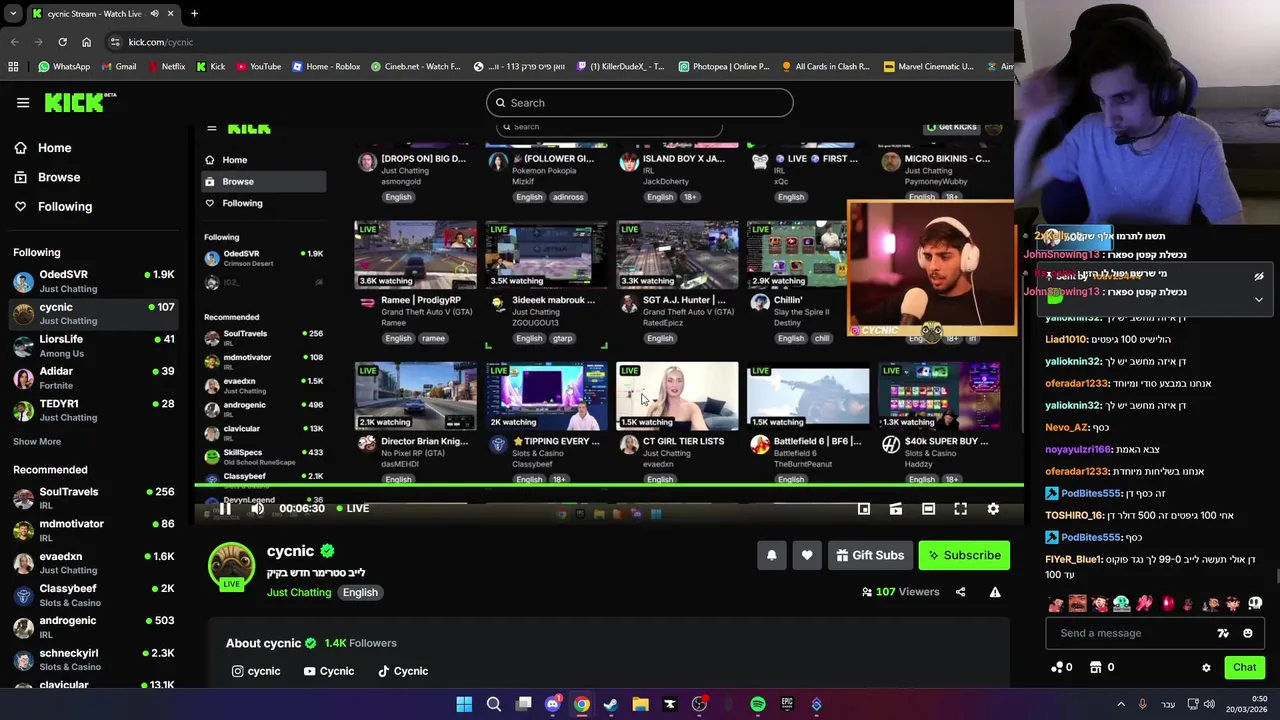Open the browser apps grid icon

click(x=13, y=67)
